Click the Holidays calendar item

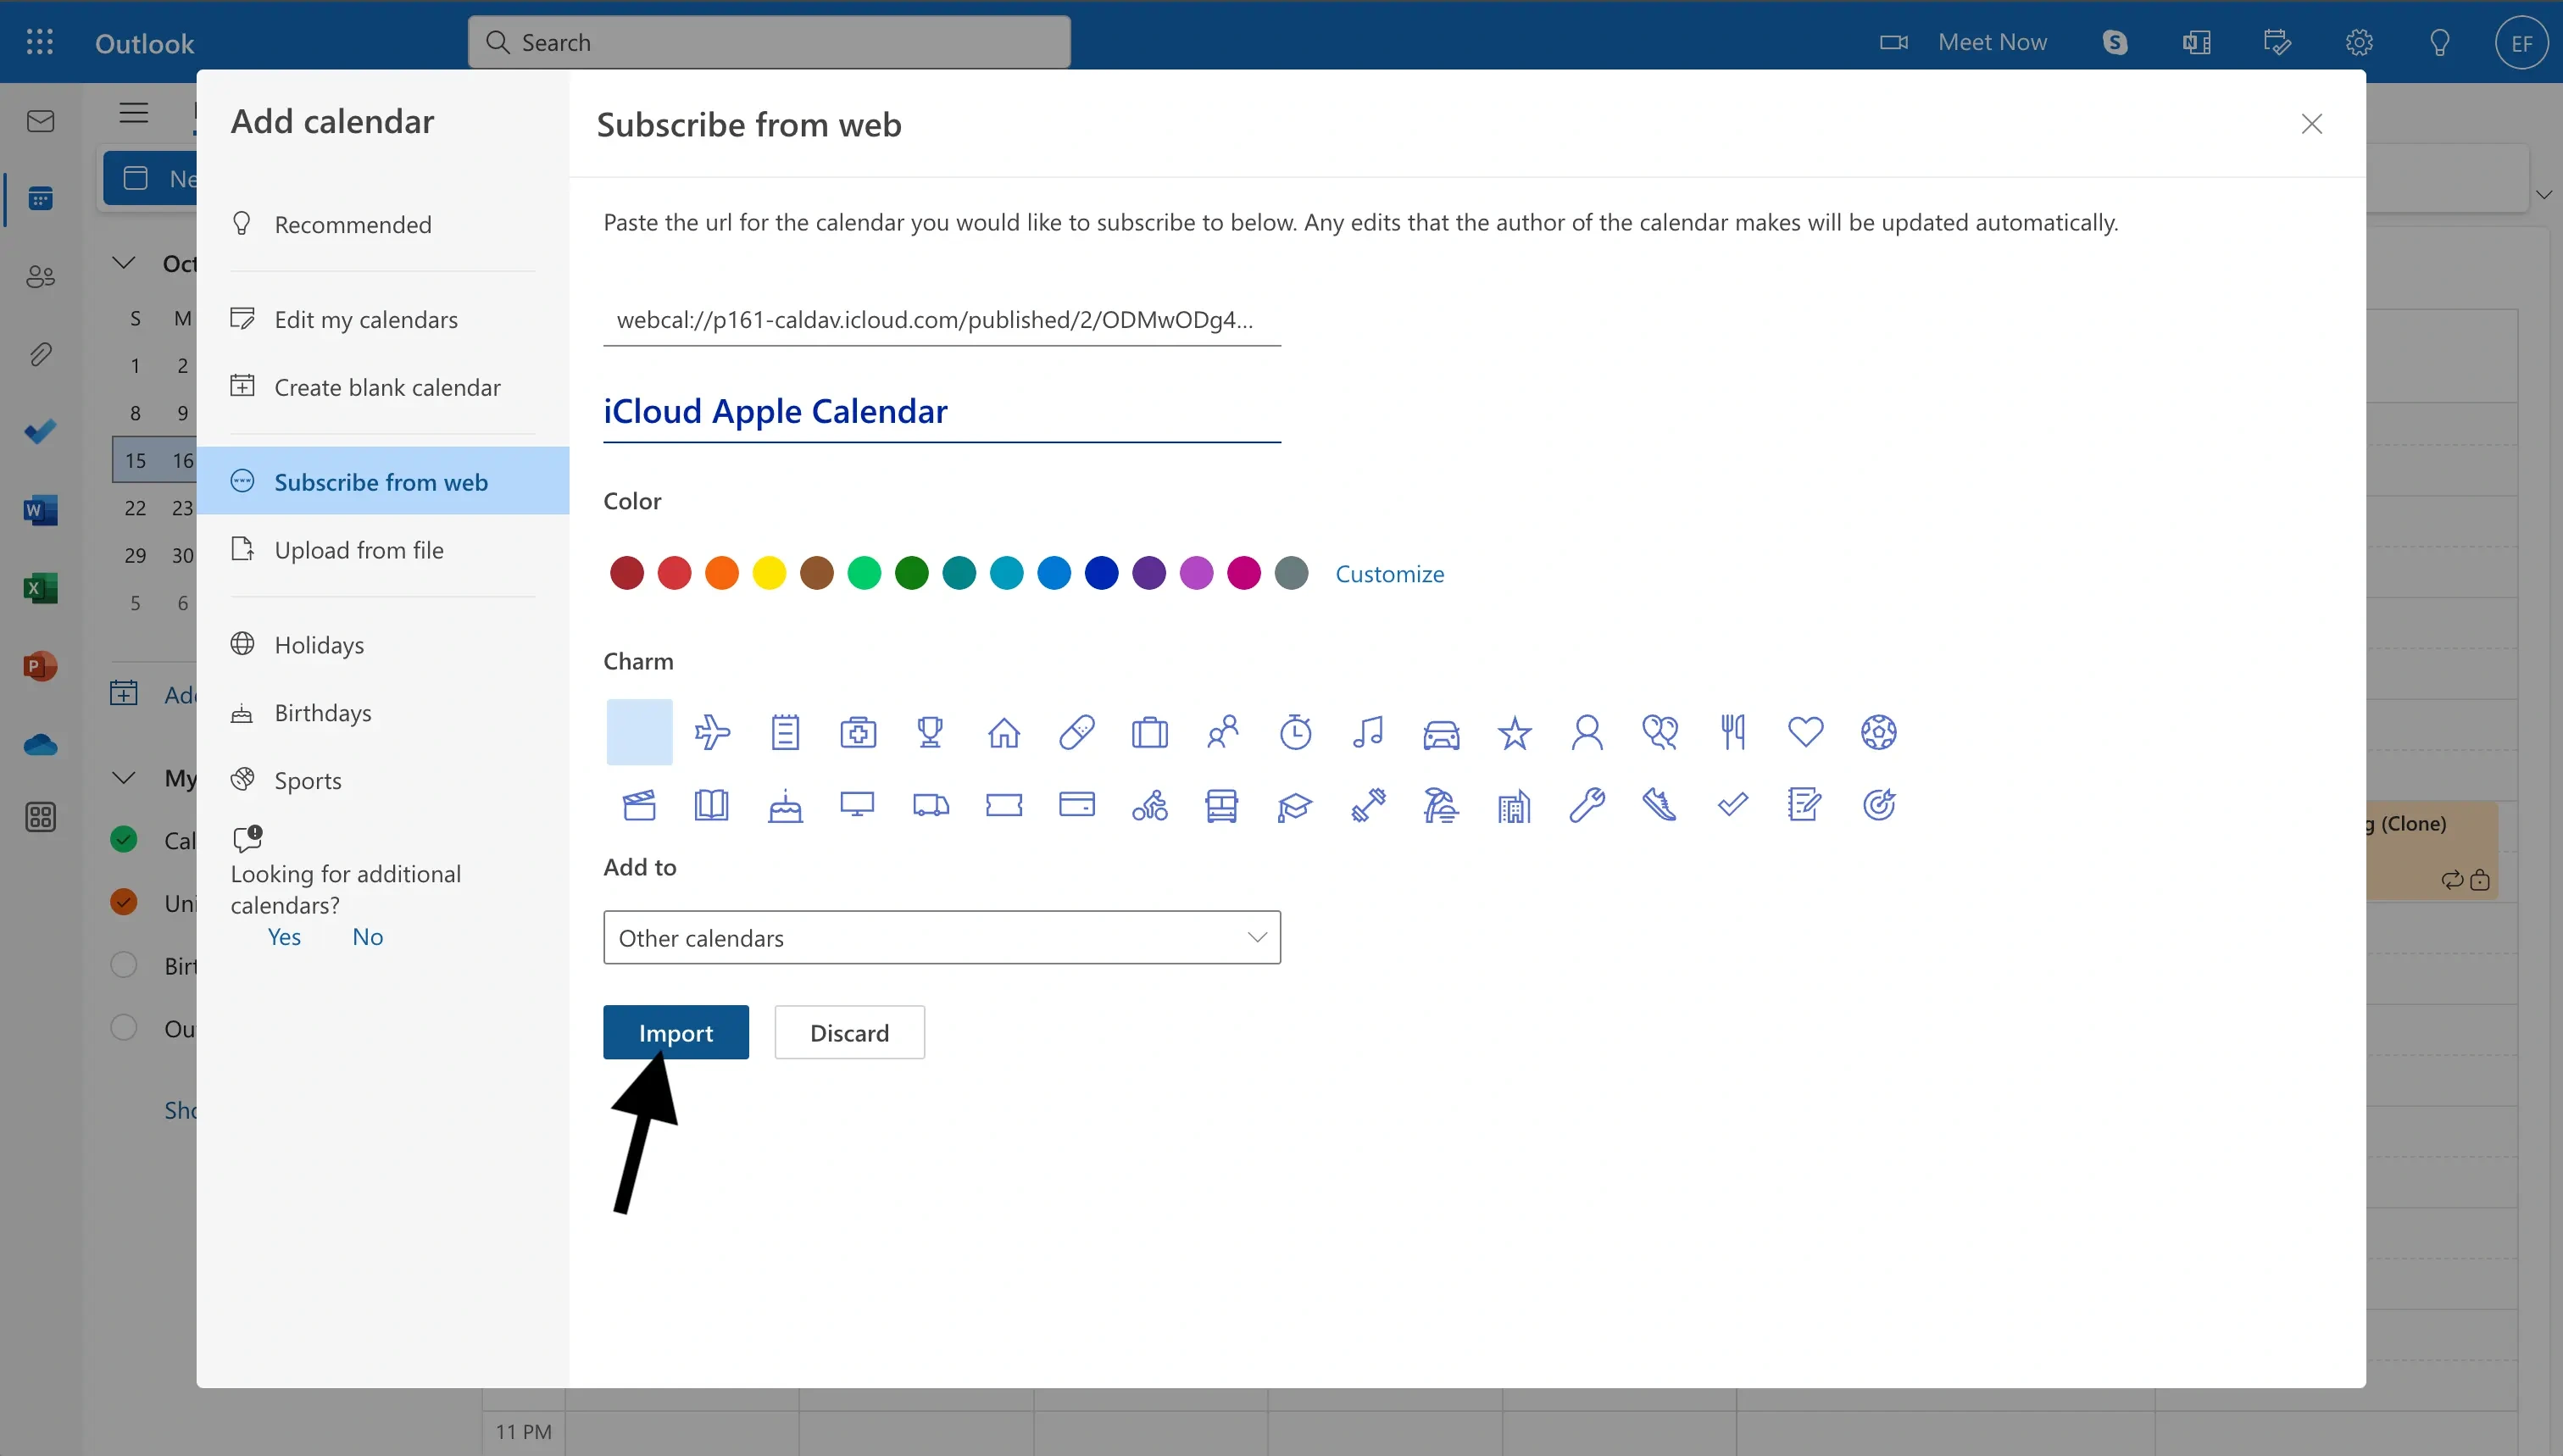pos(319,642)
